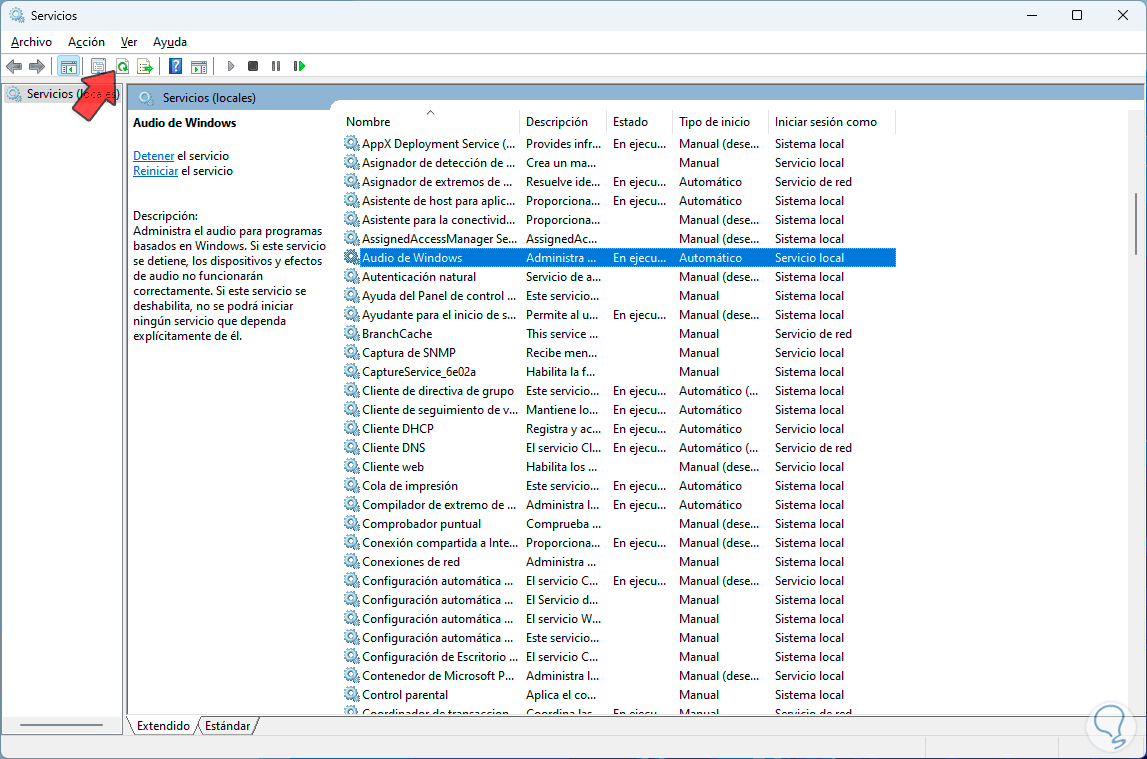This screenshot has width=1147, height=759.
Task: Select Servicios (locales) in console tree
Action: (x=62, y=94)
